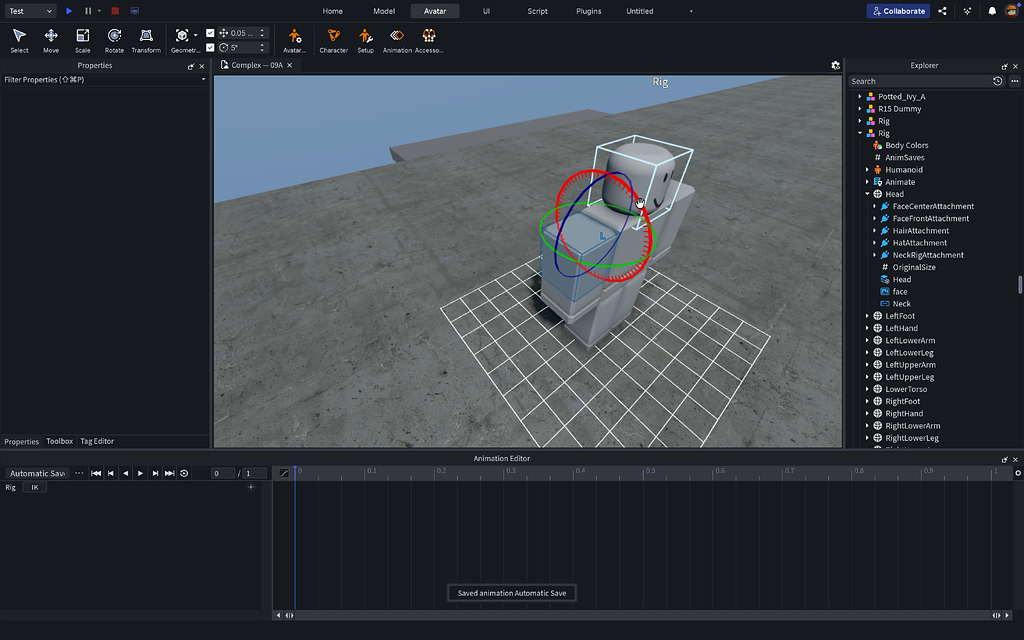Toggle the curve editor button

click(284, 473)
